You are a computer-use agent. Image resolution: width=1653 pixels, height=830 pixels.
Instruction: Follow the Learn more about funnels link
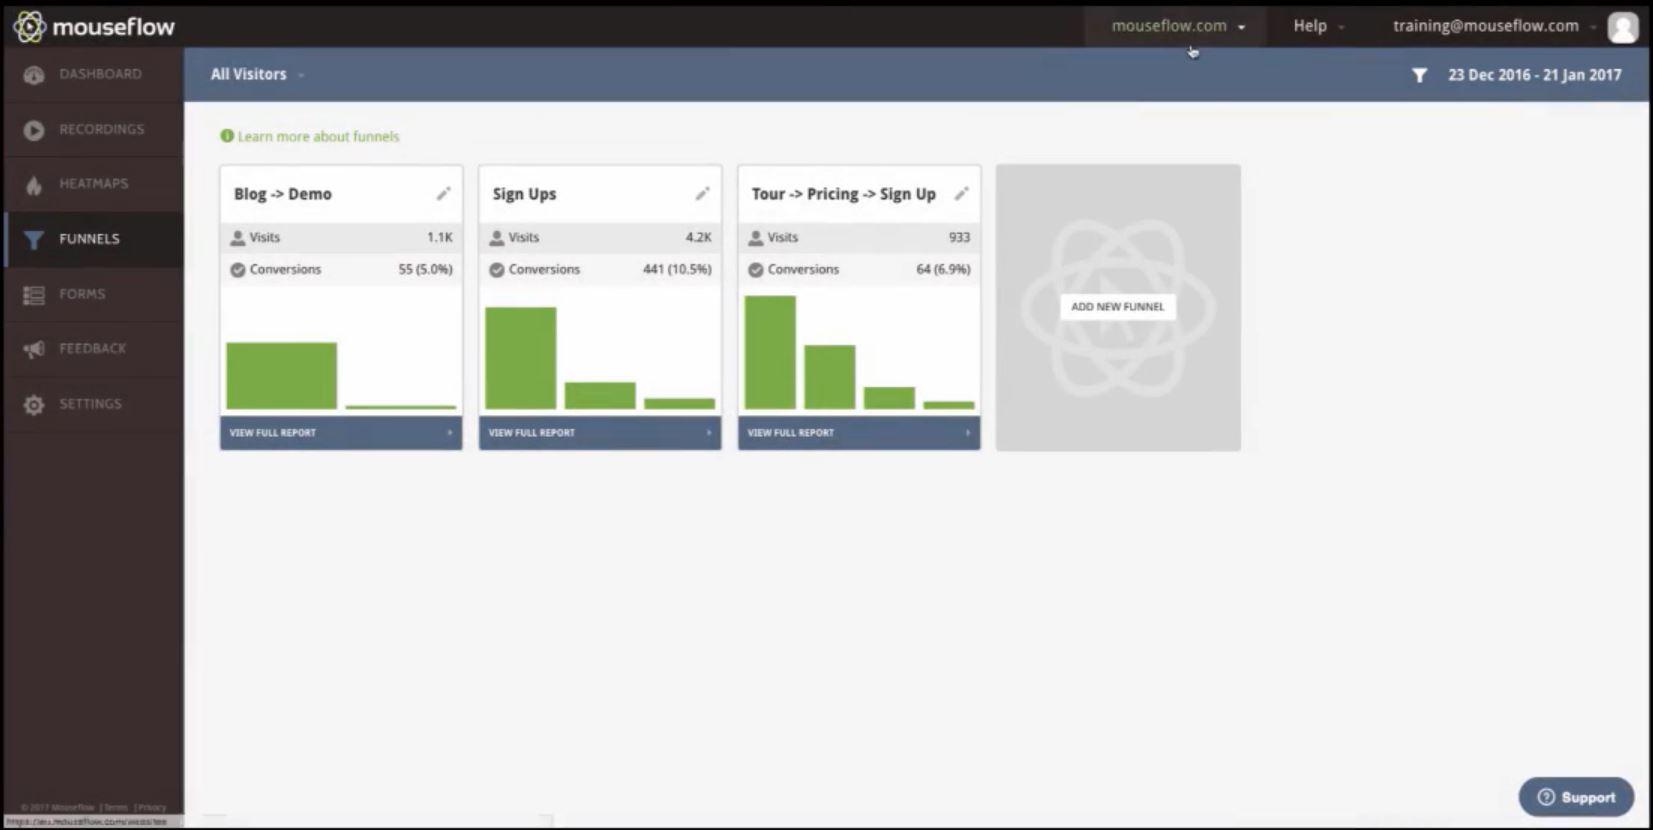click(x=318, y=136)
